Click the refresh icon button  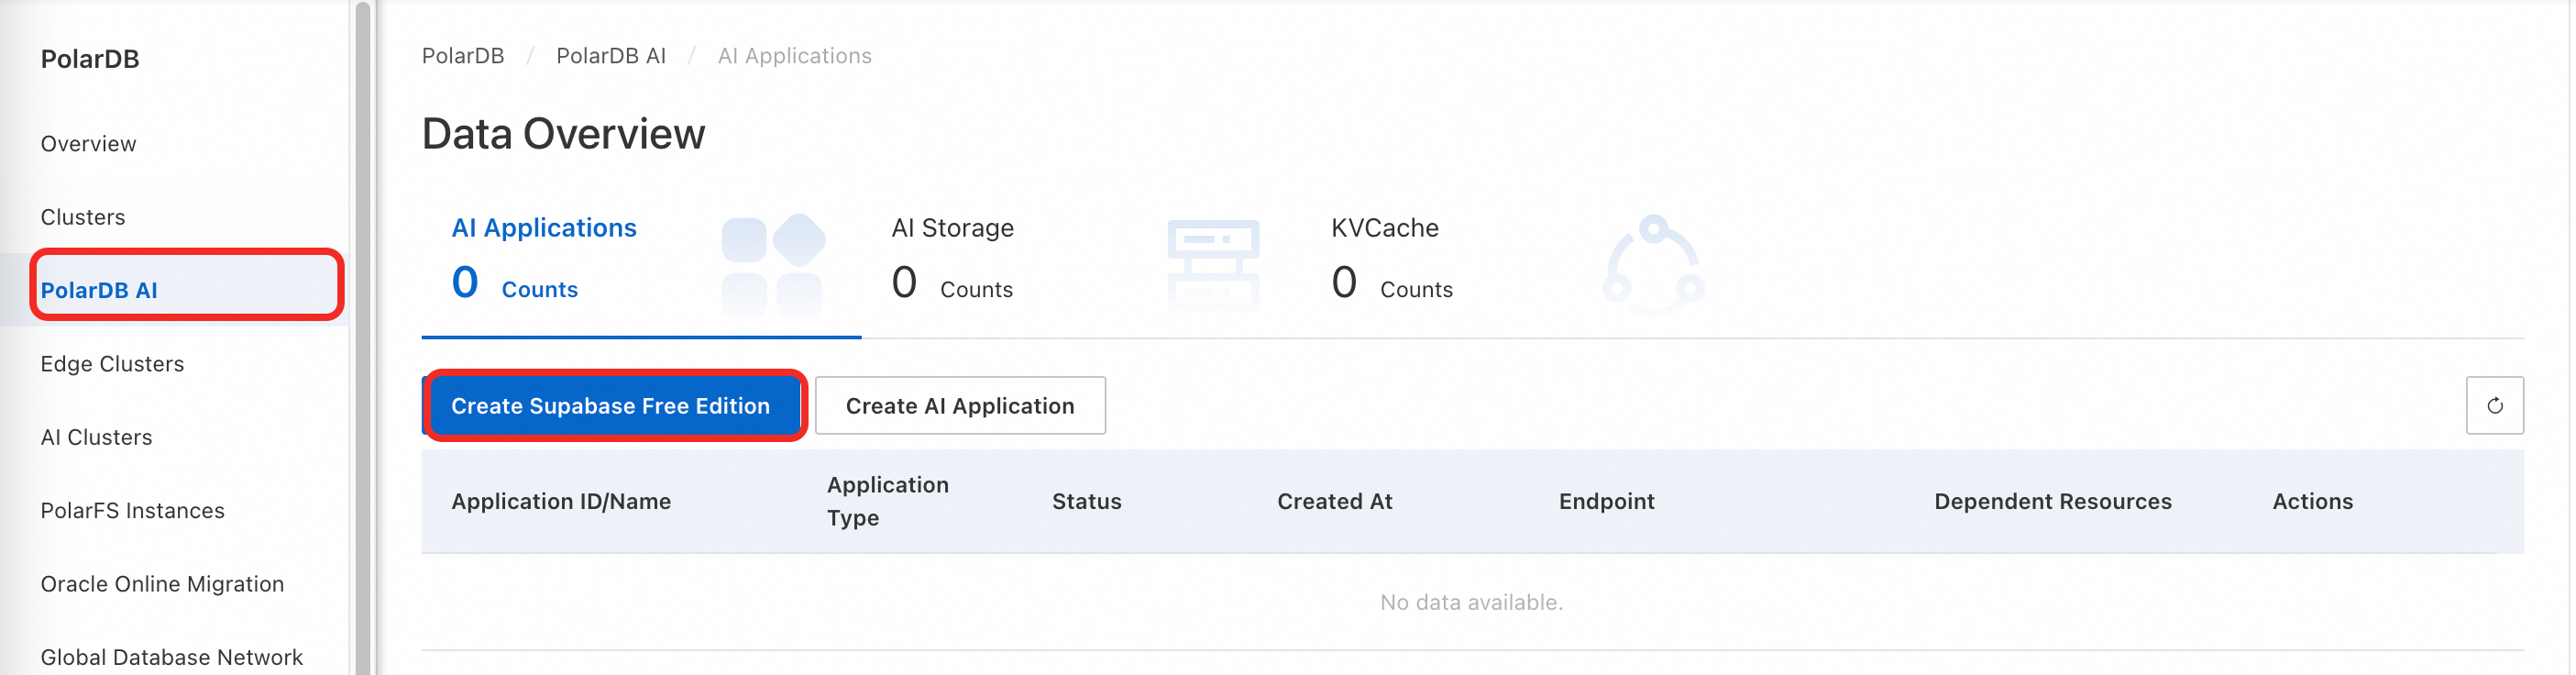coord(2493,405)
